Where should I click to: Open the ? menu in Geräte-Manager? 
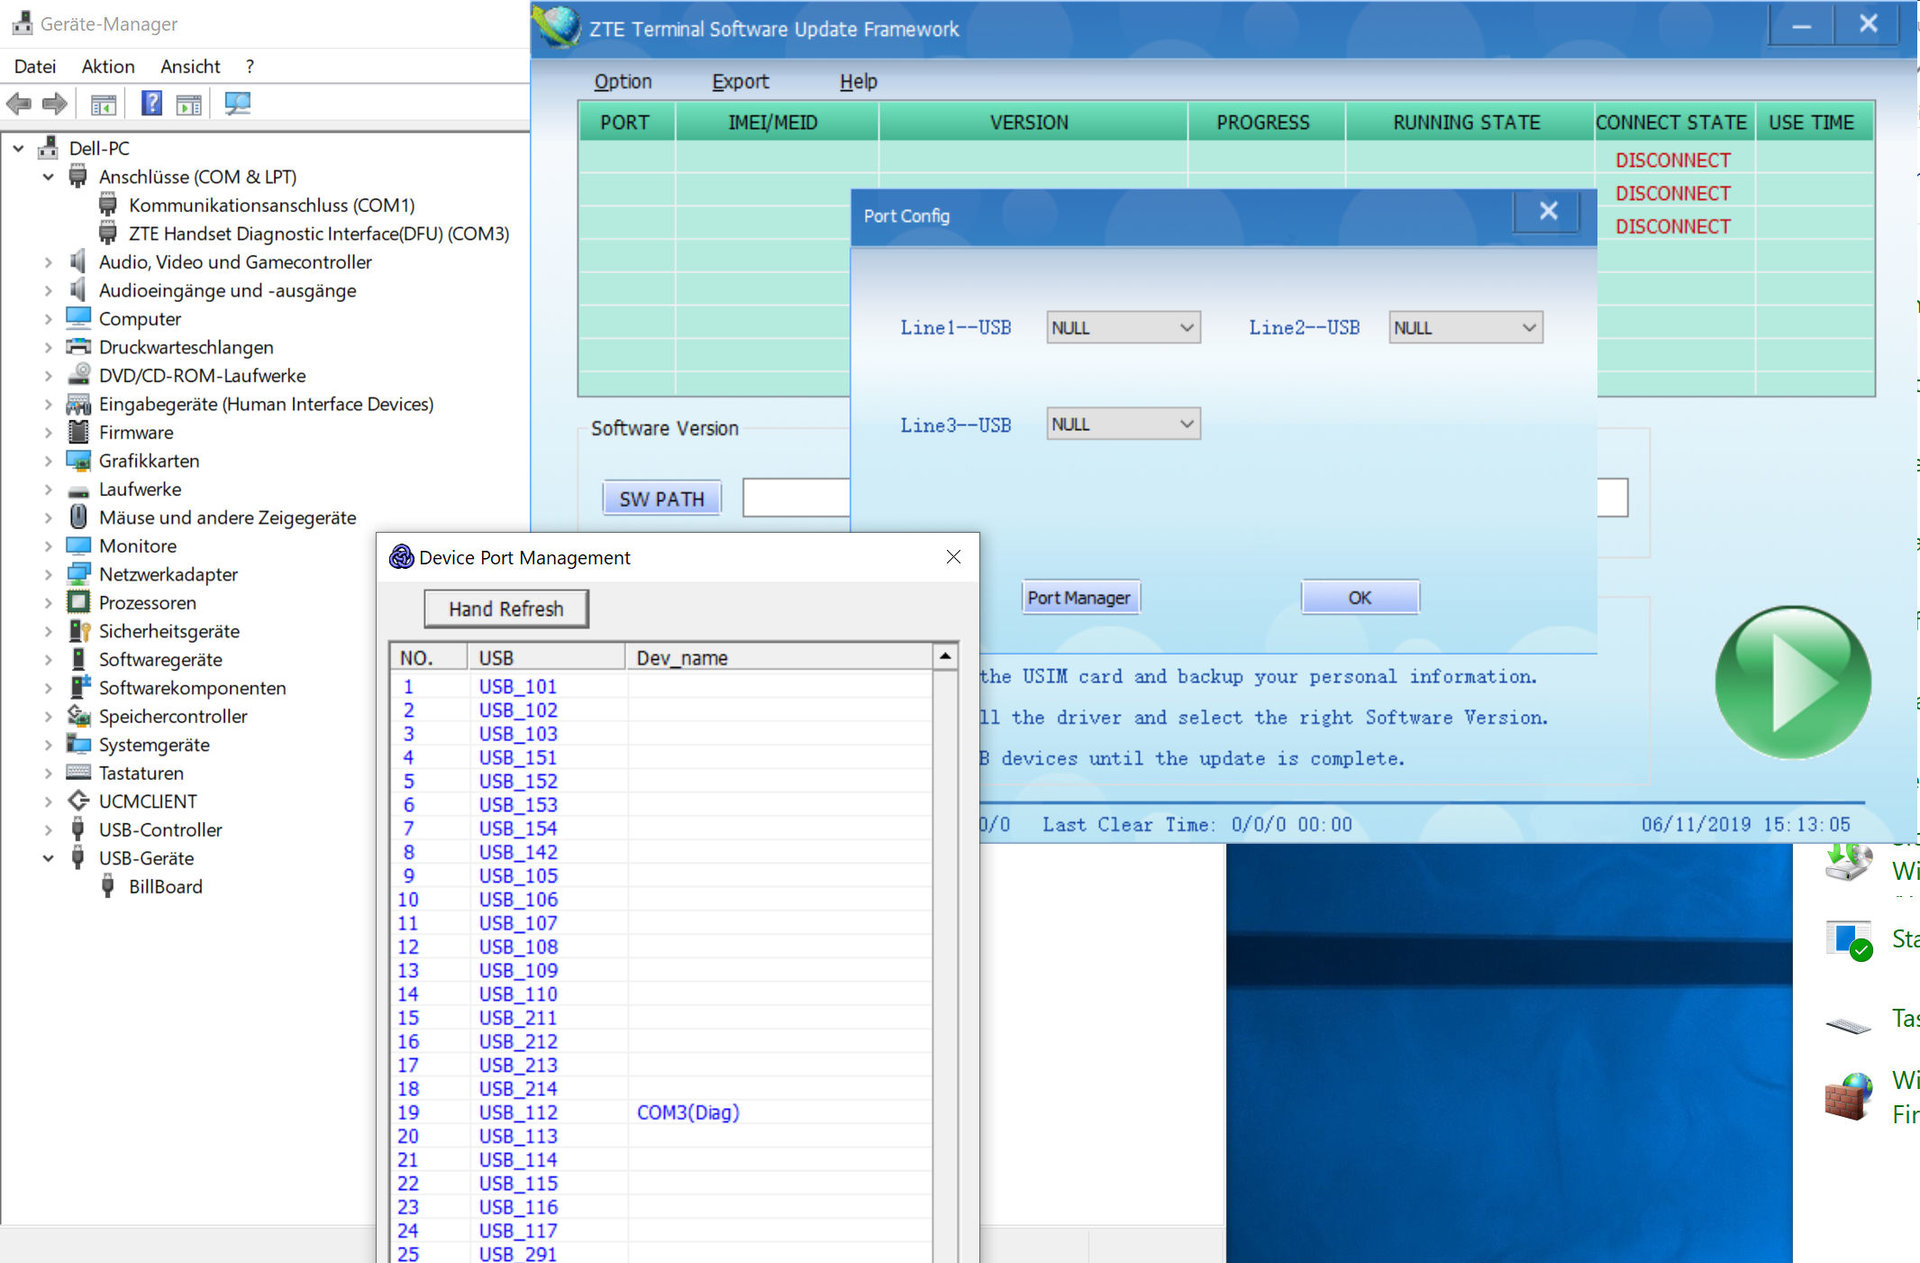249,66
